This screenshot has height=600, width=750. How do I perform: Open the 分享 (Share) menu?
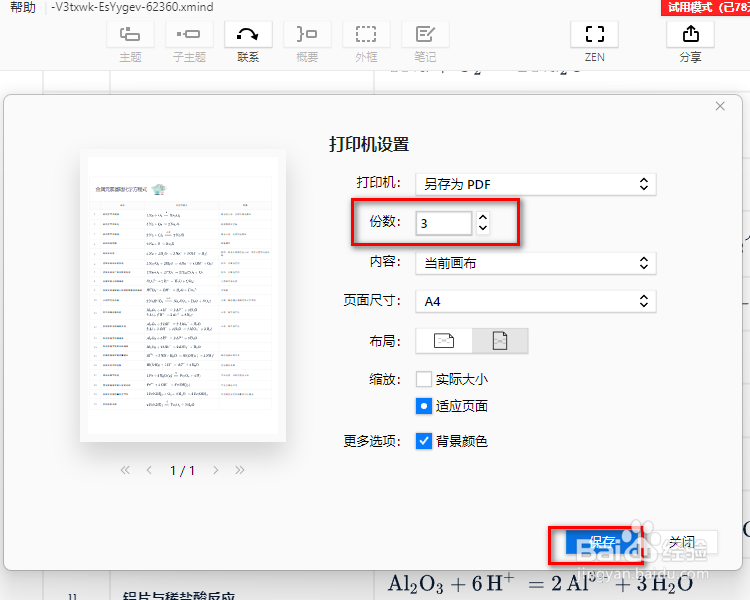[690, 34]
